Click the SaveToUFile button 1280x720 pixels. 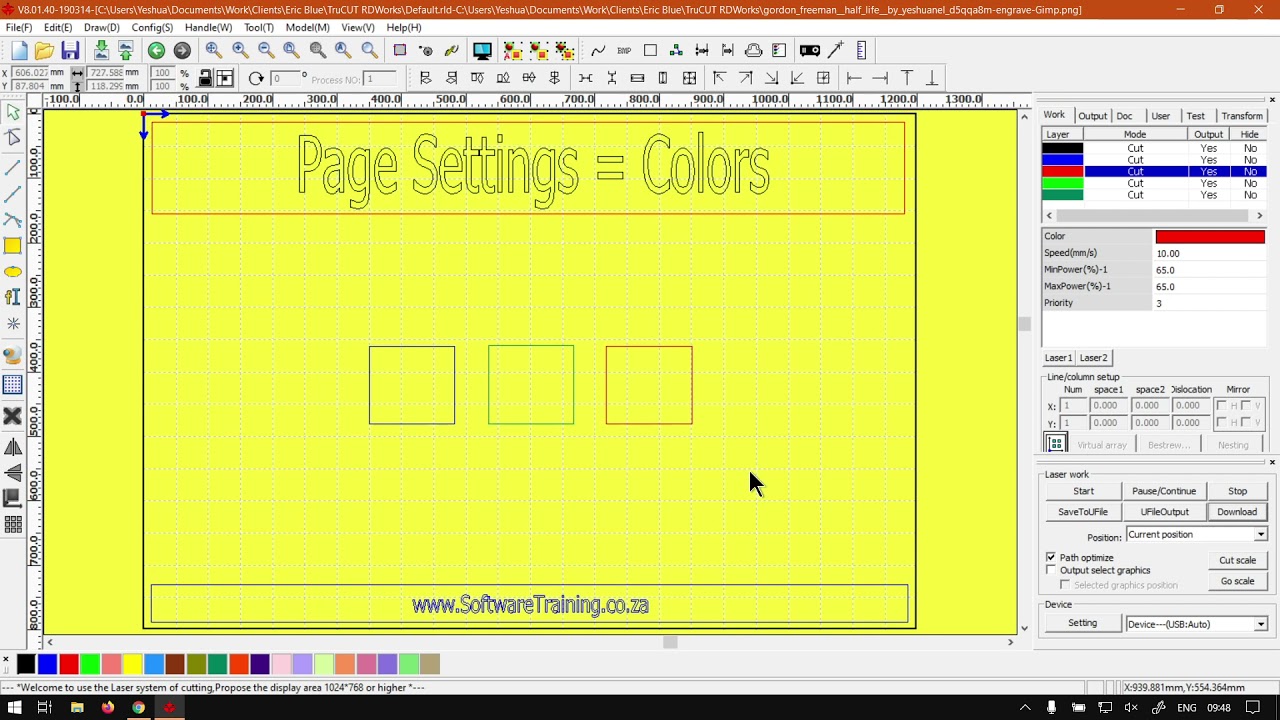pos(1083,512)
